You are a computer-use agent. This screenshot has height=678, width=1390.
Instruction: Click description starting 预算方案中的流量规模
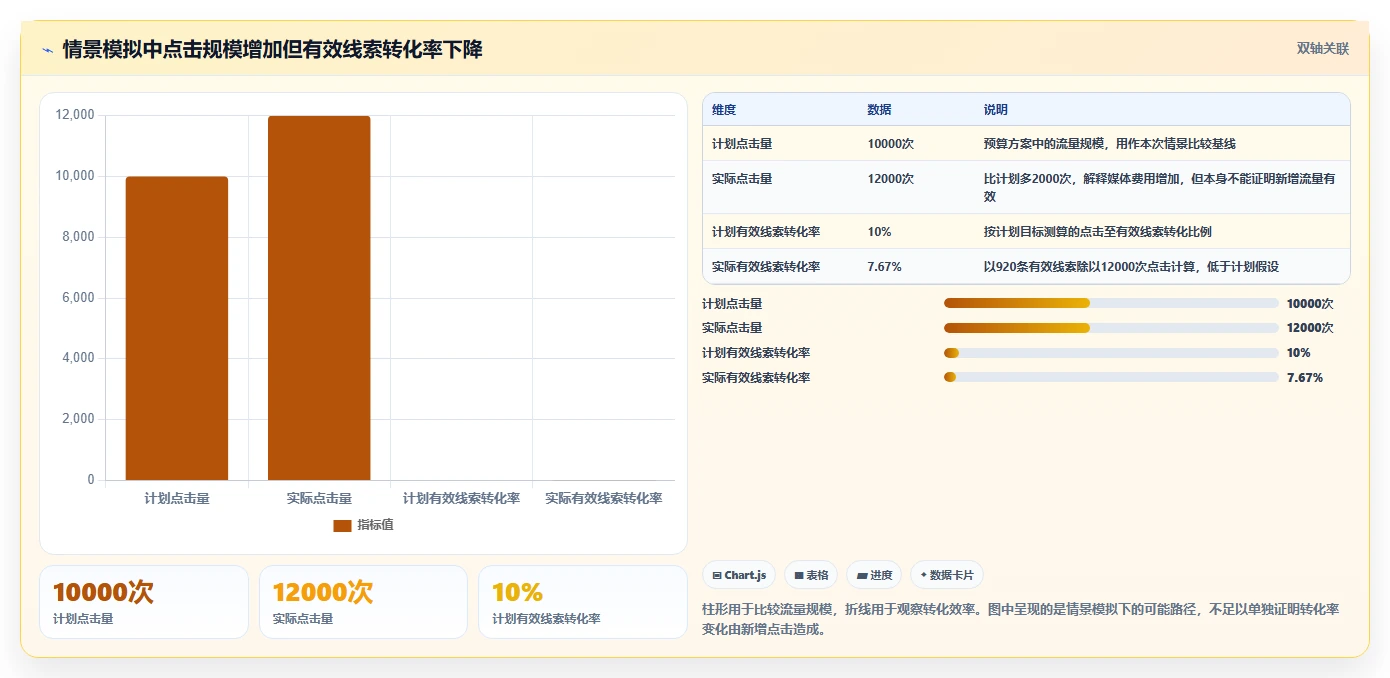pyautogui.click(x=1110, y=144)
